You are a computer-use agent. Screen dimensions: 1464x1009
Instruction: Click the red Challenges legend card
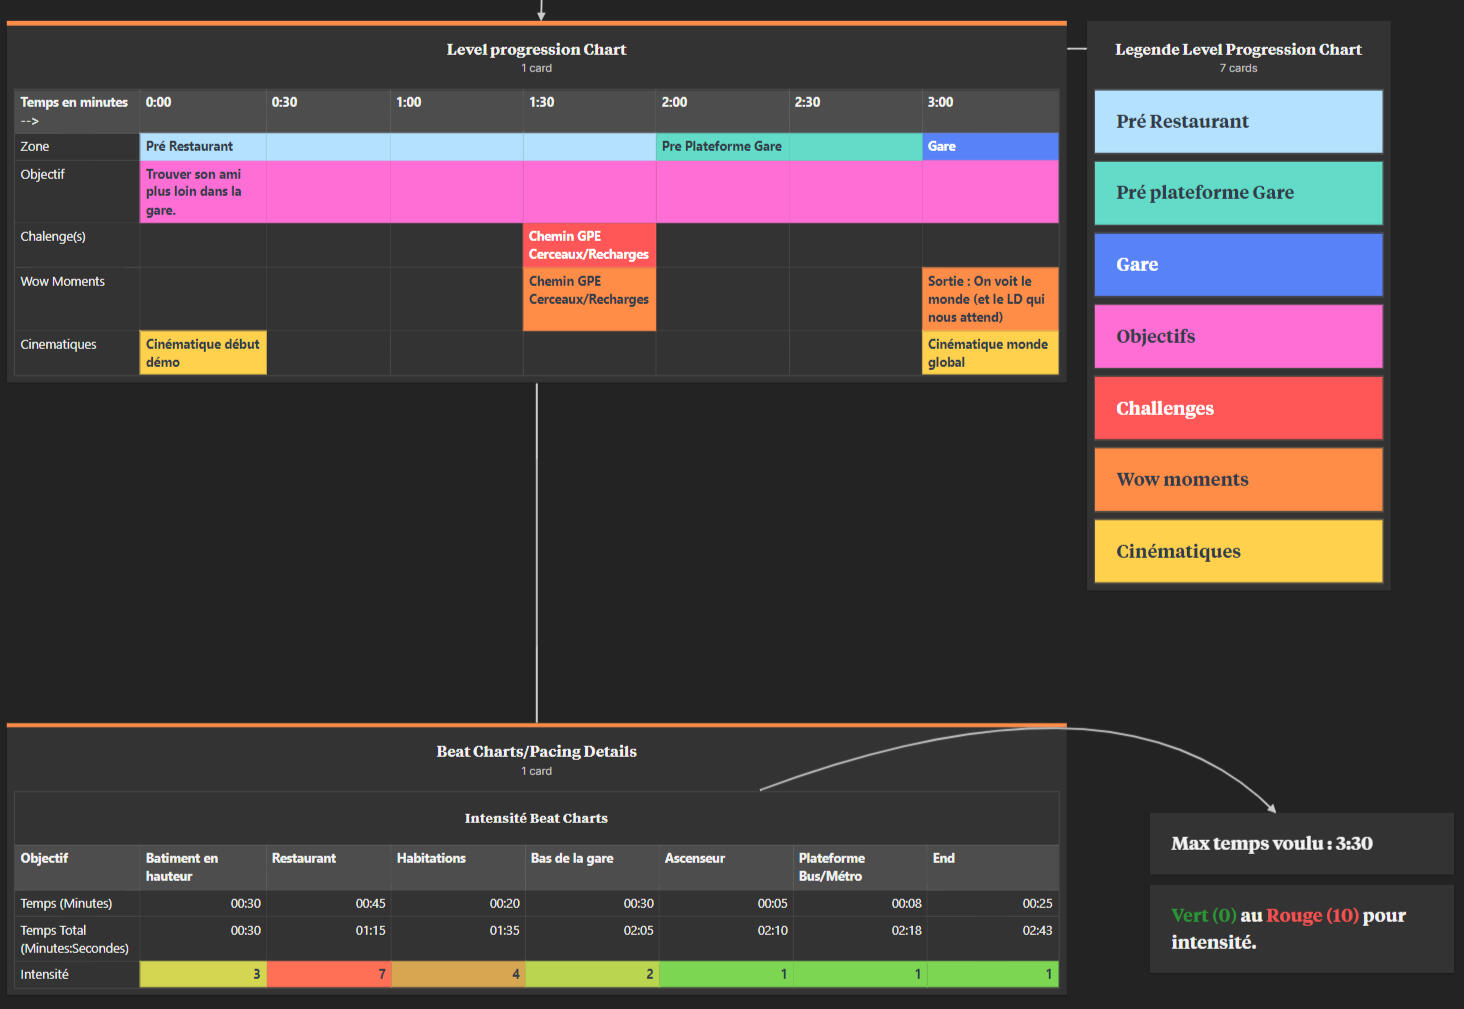[1238, 408]
